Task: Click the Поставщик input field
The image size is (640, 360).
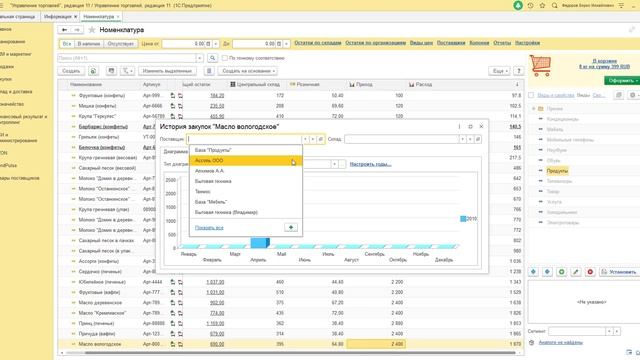Action: pos(244,139)
